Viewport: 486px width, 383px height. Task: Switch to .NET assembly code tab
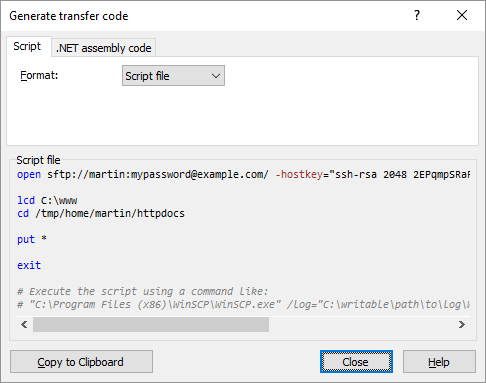(x=104, y=48)
